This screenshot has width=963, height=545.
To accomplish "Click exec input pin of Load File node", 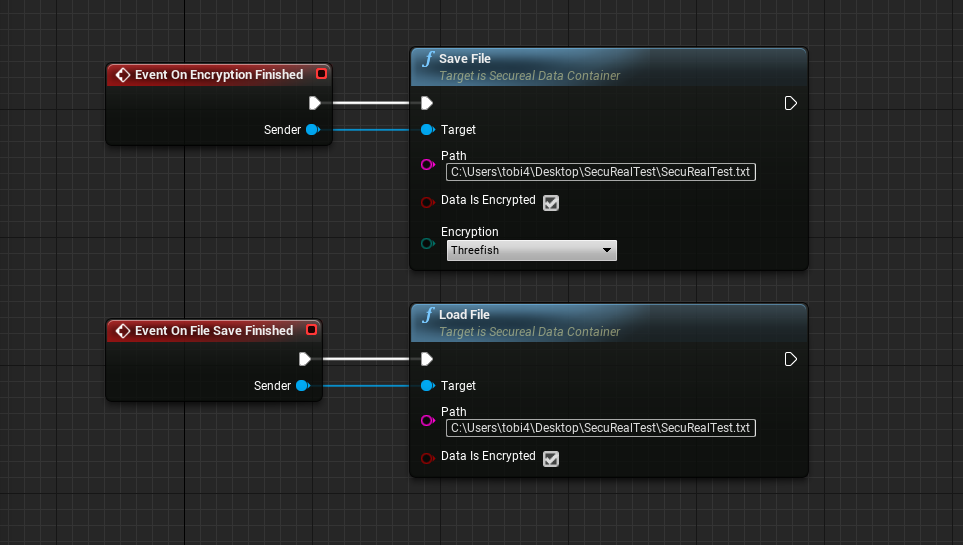I will pyautogui.click(x=427, y=359).
